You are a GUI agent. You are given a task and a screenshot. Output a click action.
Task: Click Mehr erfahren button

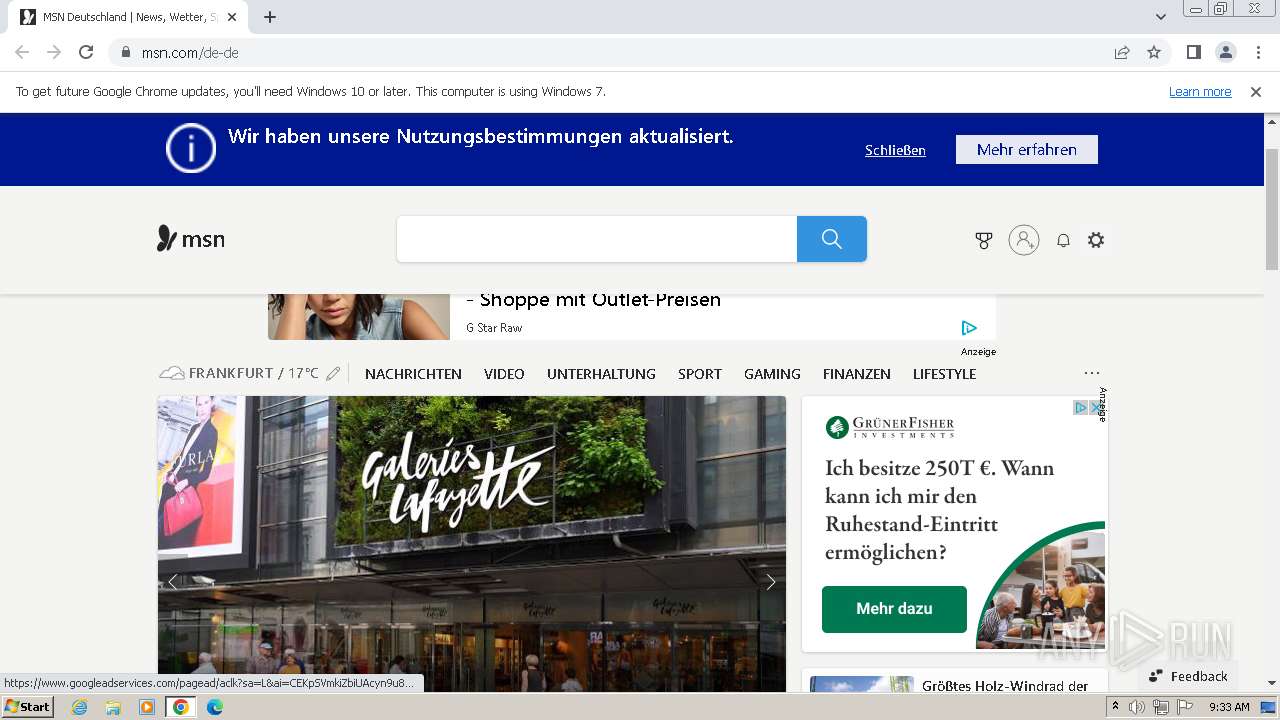(x=1027, y=149)
